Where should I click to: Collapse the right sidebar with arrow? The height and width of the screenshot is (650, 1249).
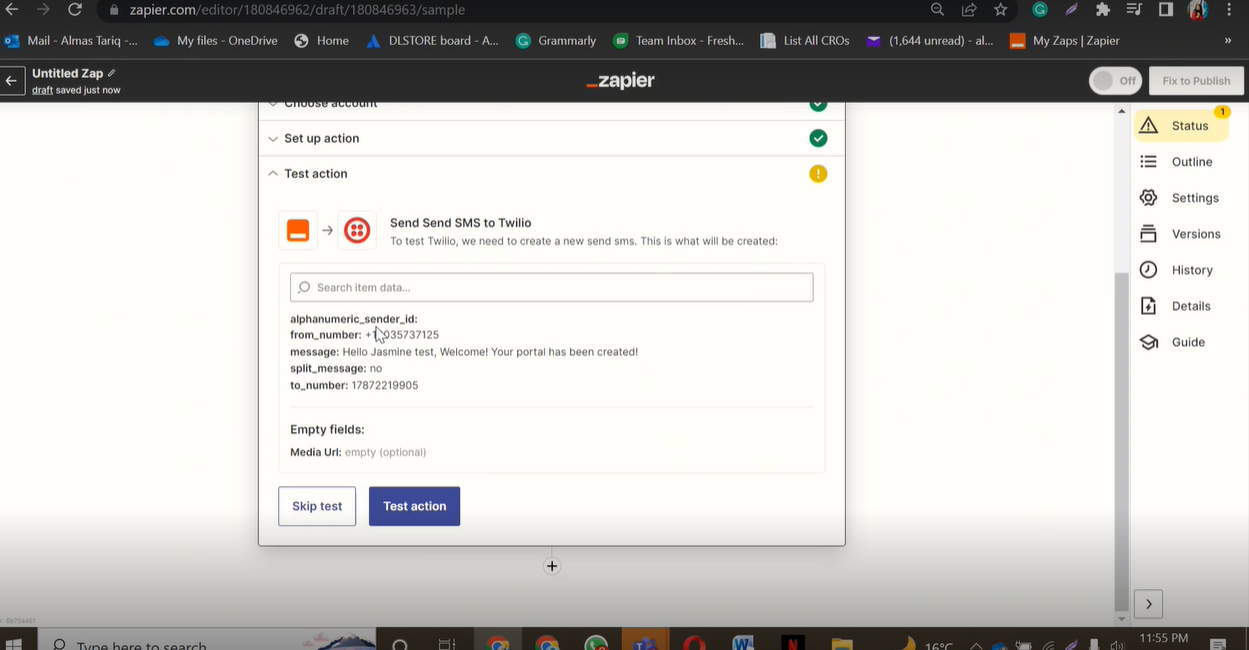click(1148, 603)
